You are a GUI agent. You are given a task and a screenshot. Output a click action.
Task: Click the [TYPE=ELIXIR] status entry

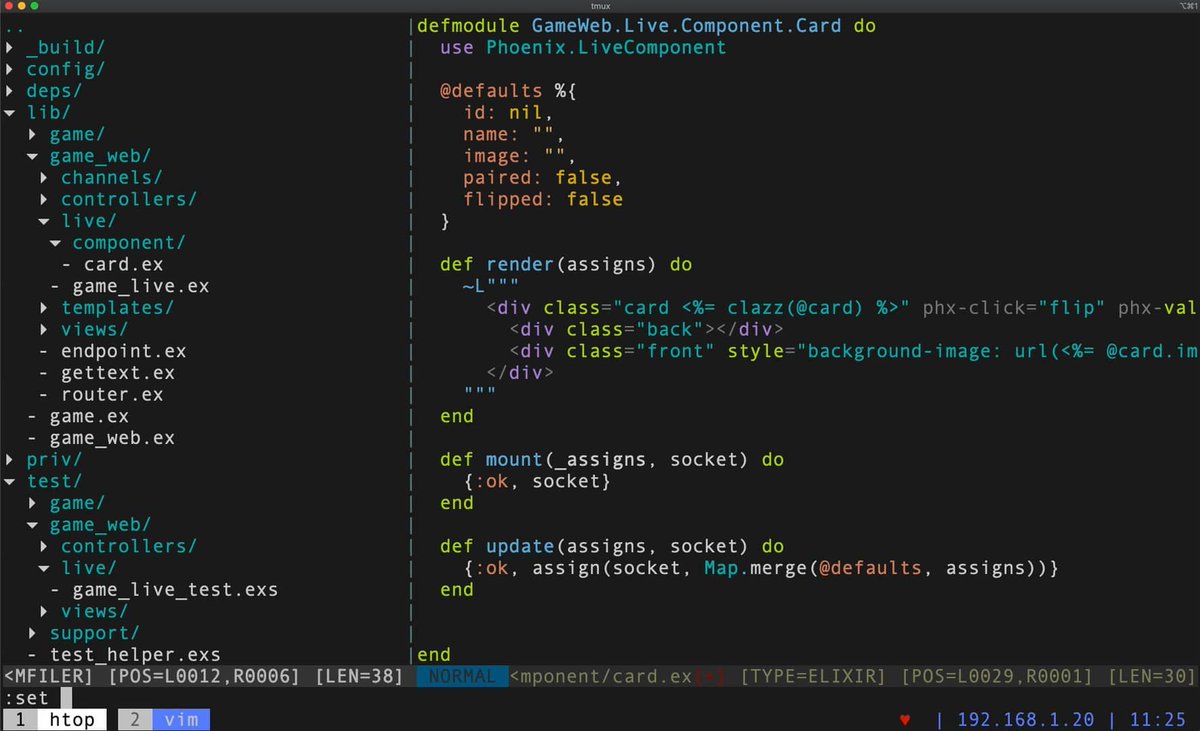tap(813, 677)
